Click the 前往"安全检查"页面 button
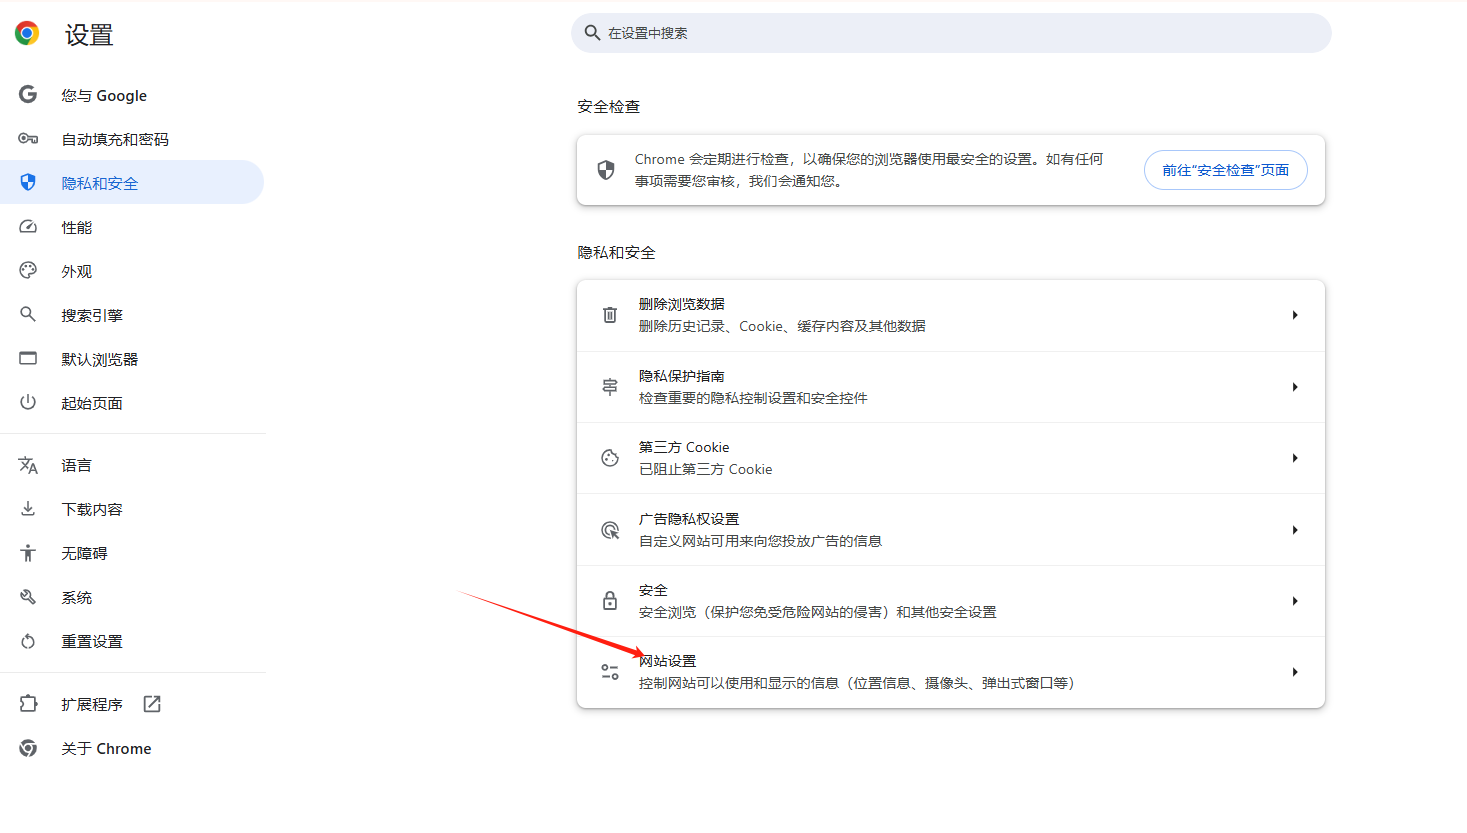Image resolution: width=1467 pixels, height=833 pixels. (1225, 170)
